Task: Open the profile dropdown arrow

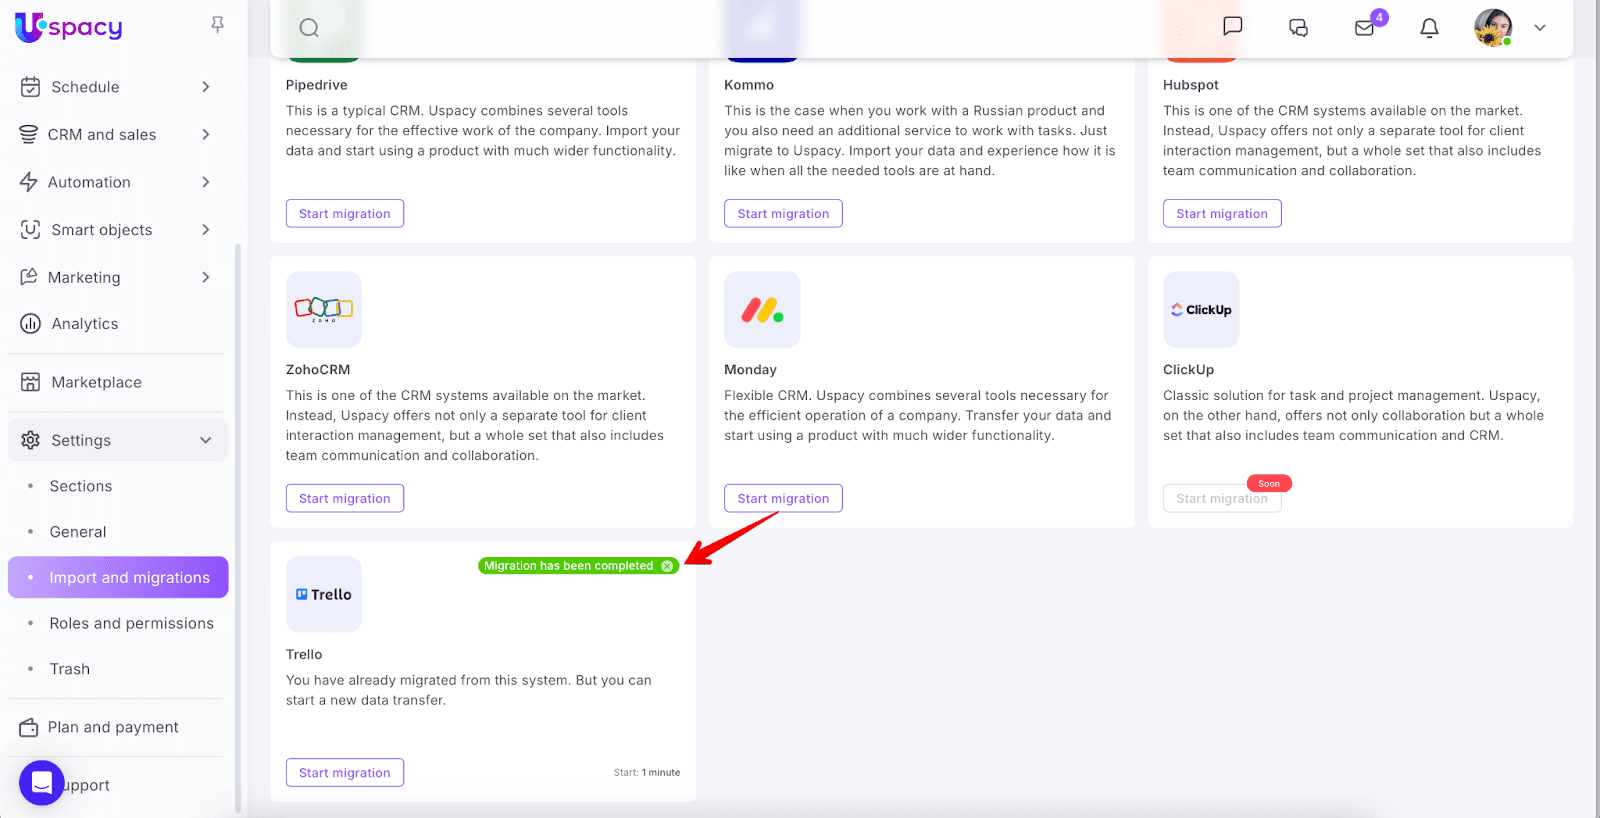Action: pyautogui.click(x=1540, y=28)
